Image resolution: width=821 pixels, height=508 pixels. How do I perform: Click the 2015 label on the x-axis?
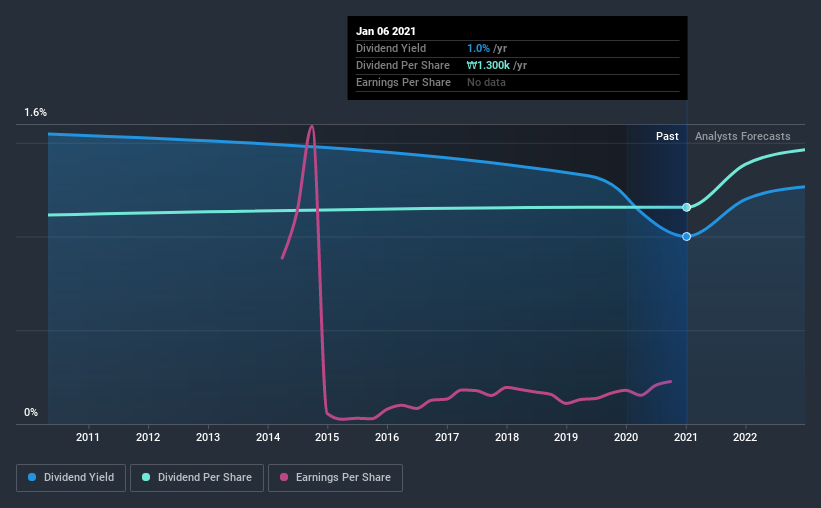pyautogui.click(x=327, y=437)
